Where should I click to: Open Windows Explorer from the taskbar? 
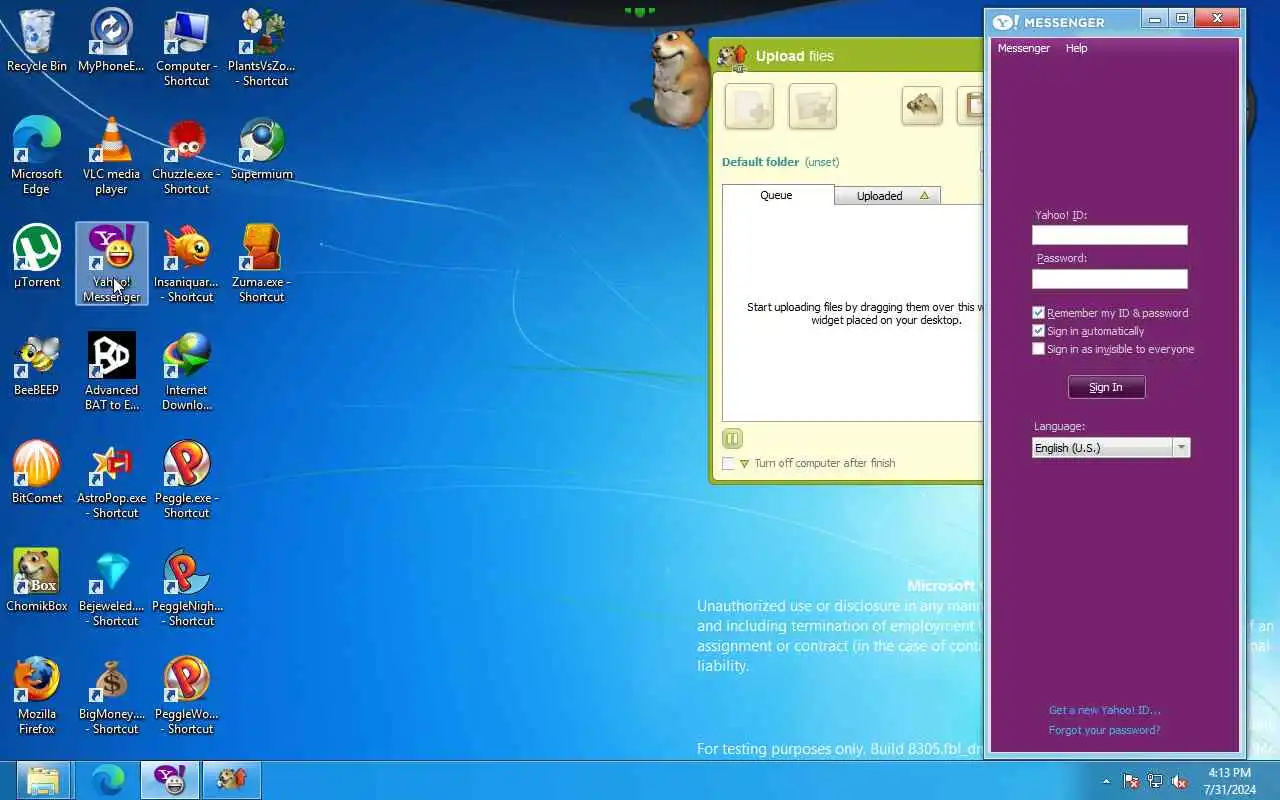[x=43, y=780]
